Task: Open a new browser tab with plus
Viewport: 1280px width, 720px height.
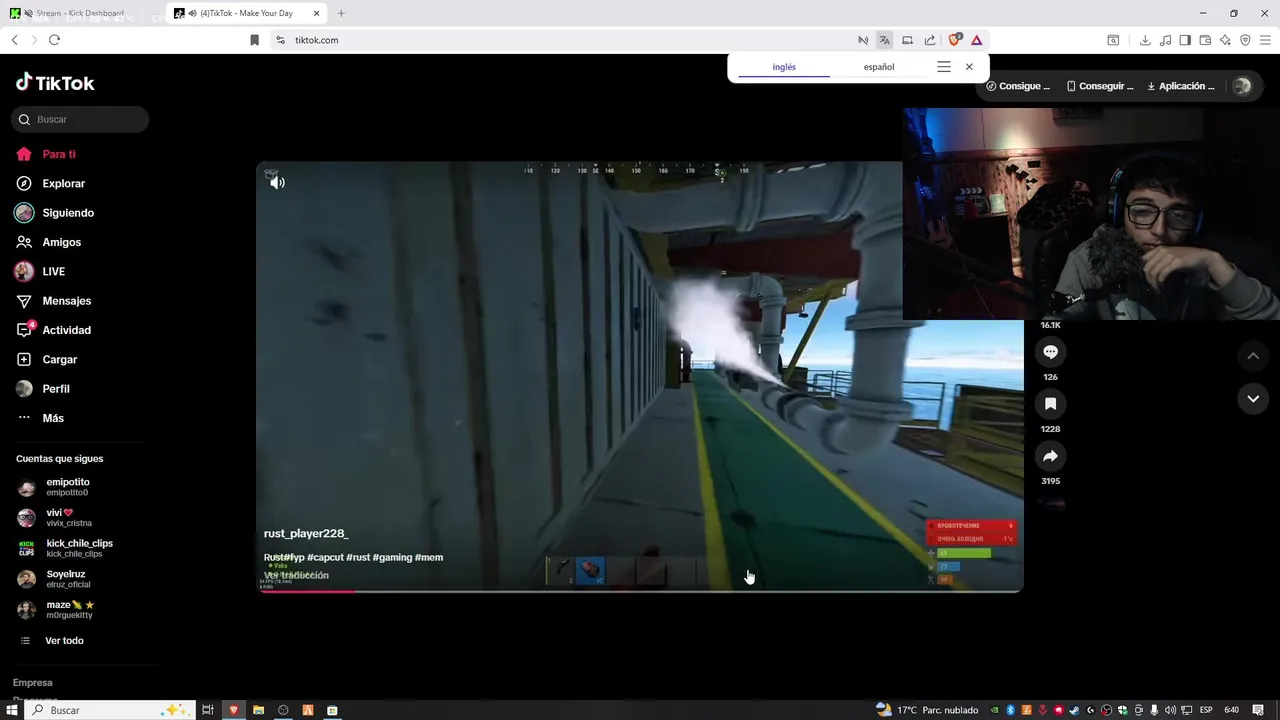Action: tap(341, 13)
